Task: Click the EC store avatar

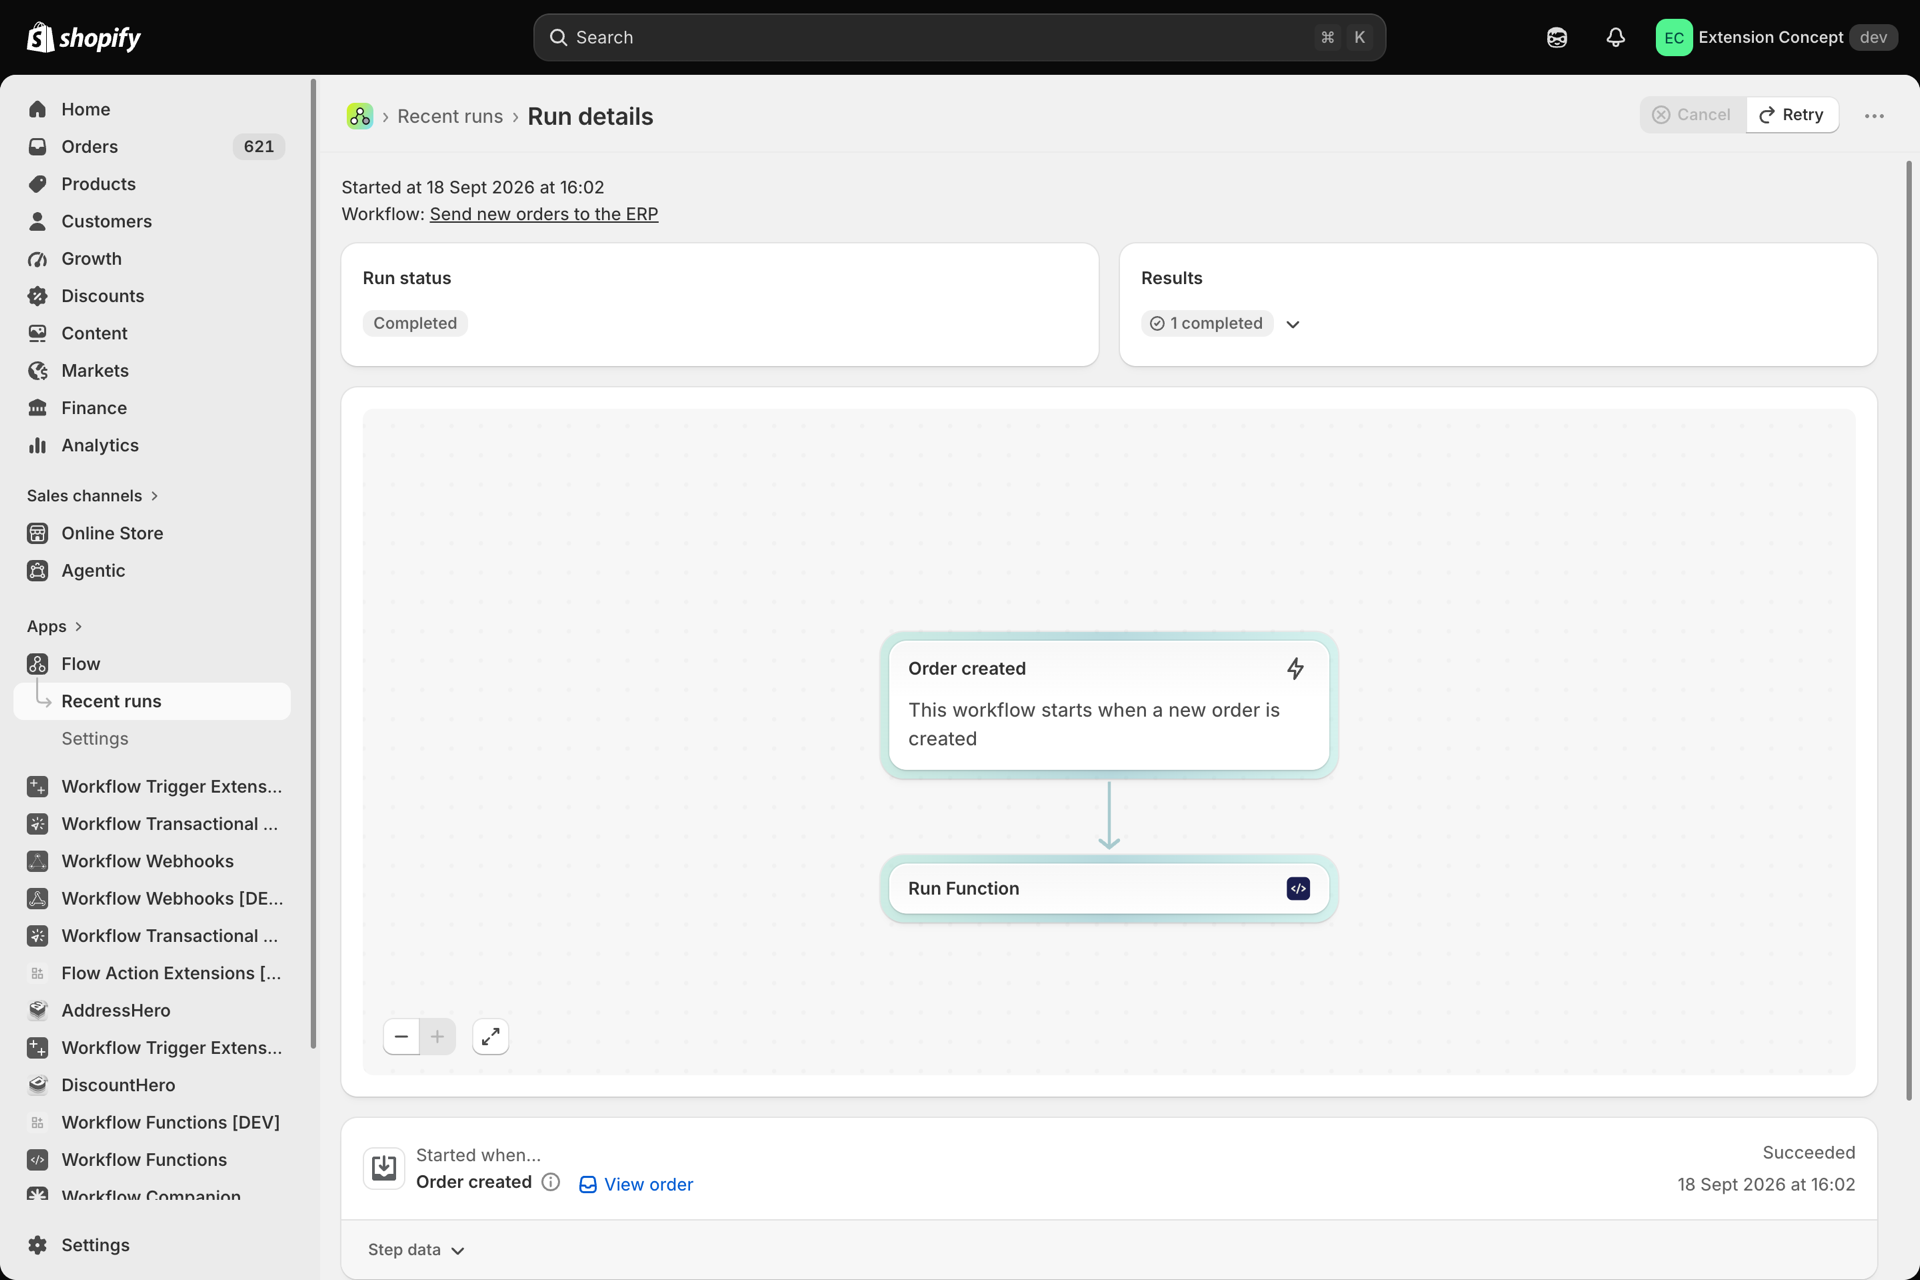Action: pos(1673,37)
